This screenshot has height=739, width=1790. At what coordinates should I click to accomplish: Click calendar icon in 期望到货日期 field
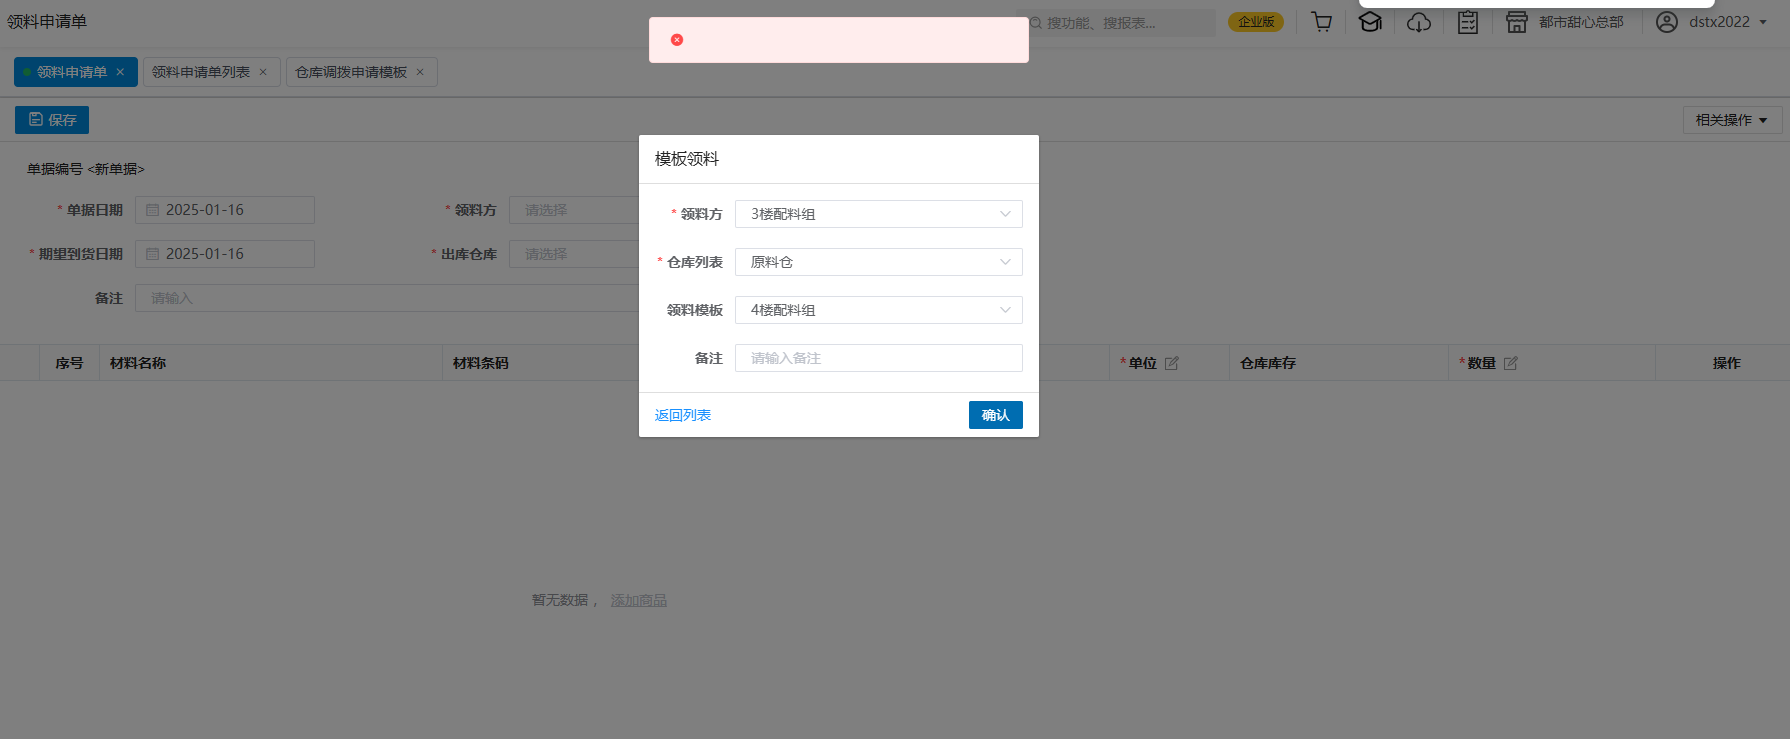pyautogui.click(x=153, y=254)
